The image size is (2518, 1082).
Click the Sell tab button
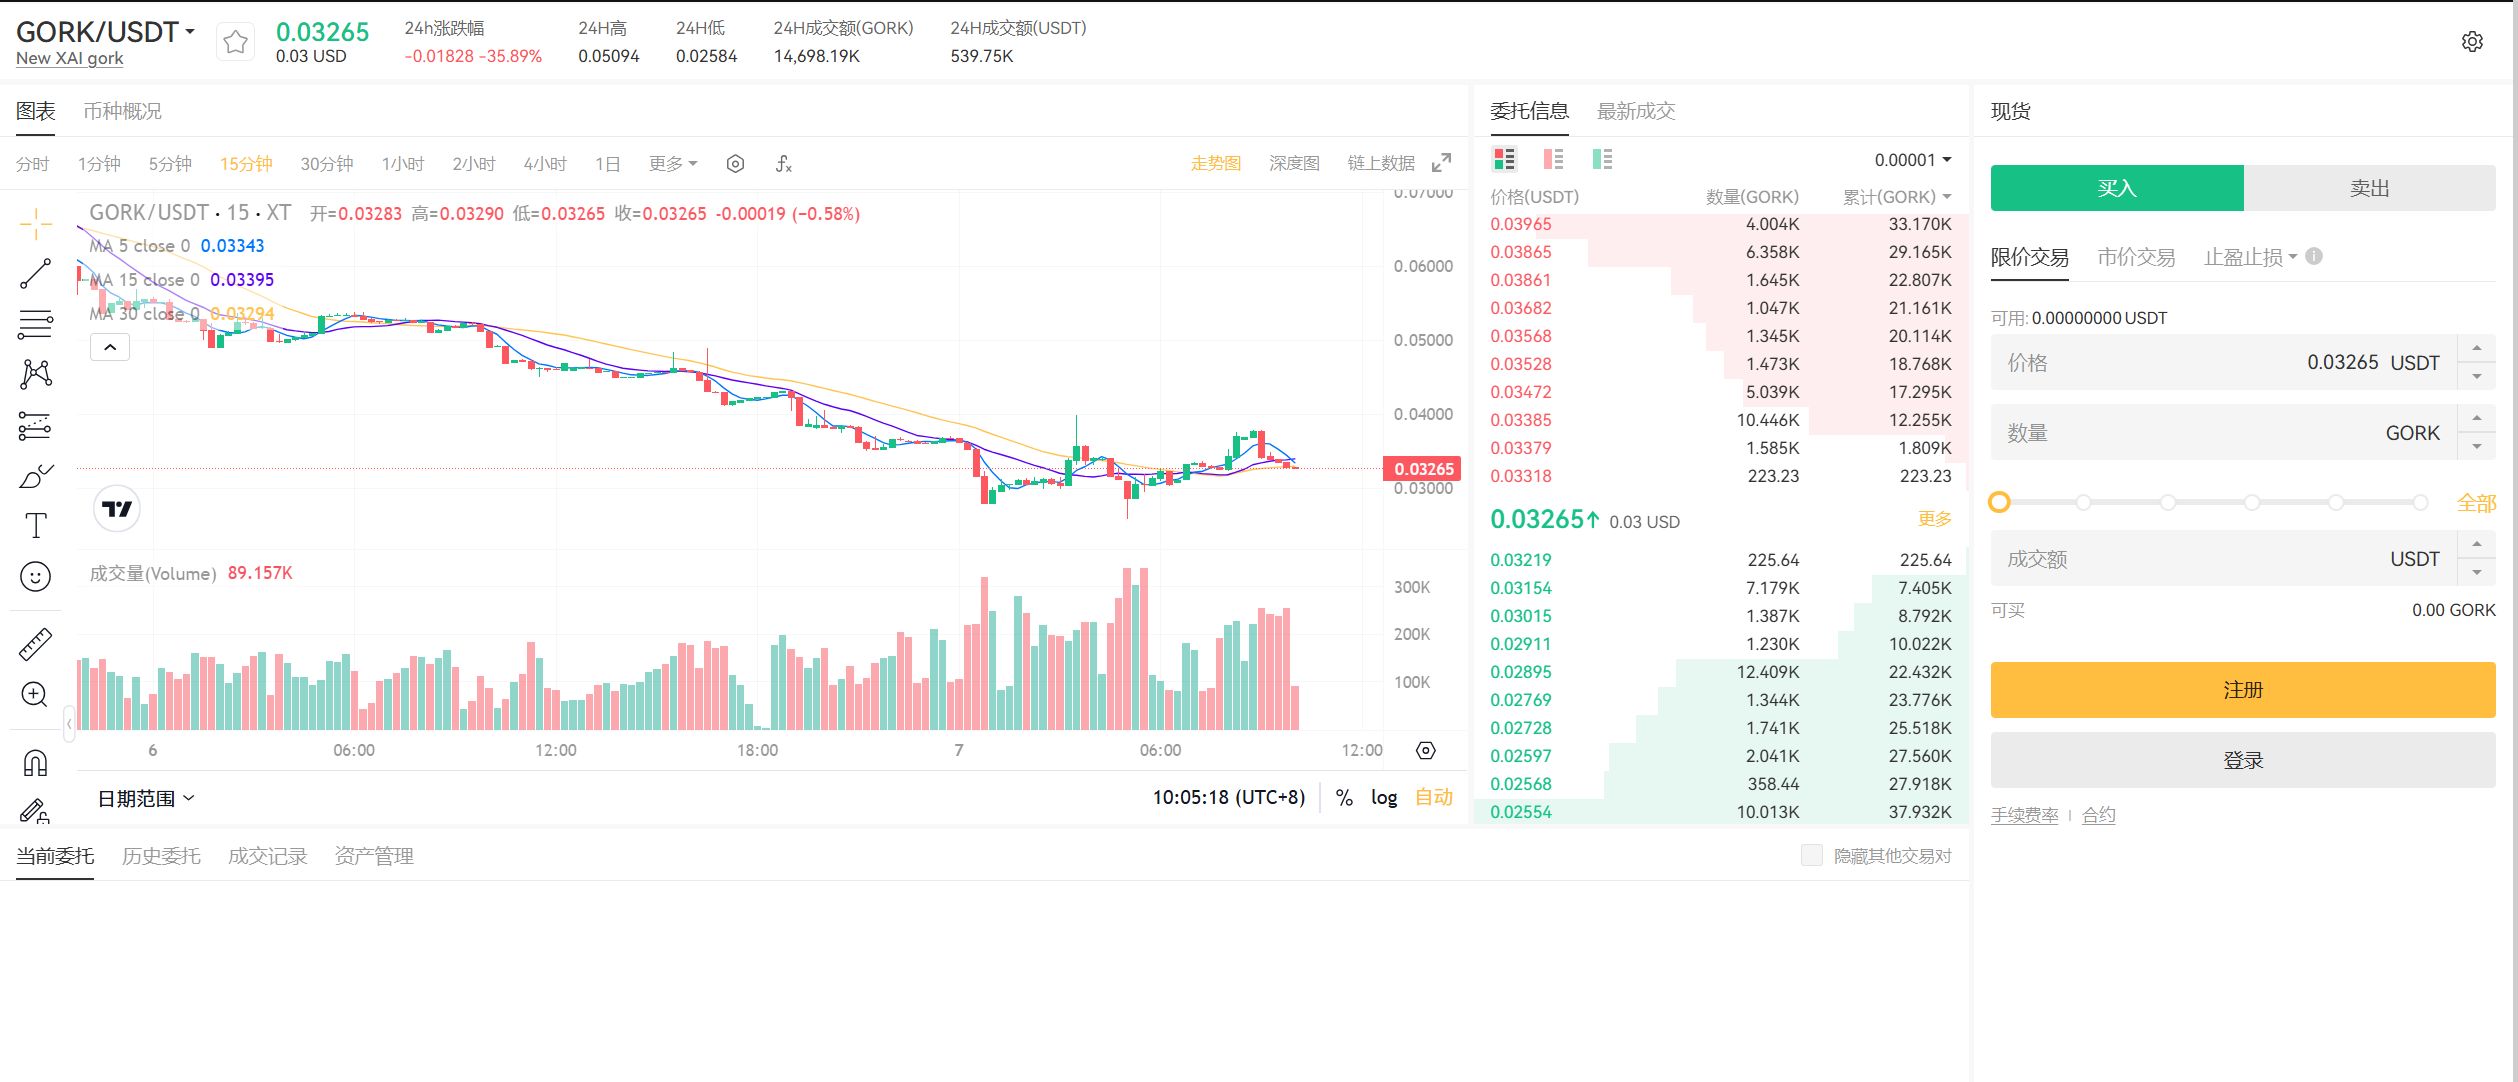pos(2368,188)
